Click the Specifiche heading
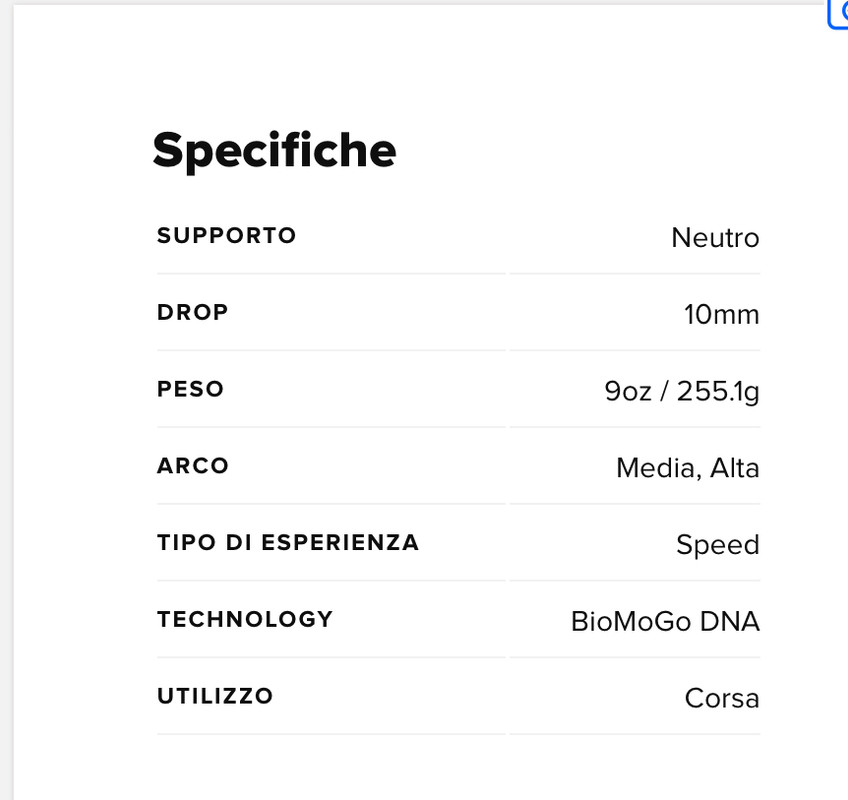The image size is (848, 800). coord(274,150)
